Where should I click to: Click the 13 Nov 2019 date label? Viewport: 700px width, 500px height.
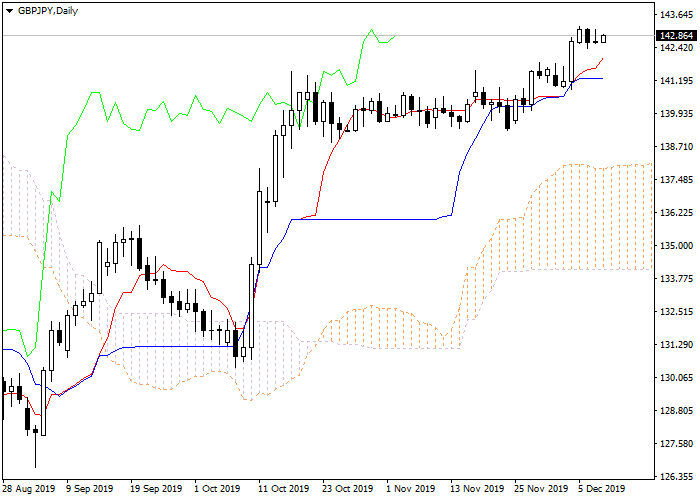tap(477, 489)
